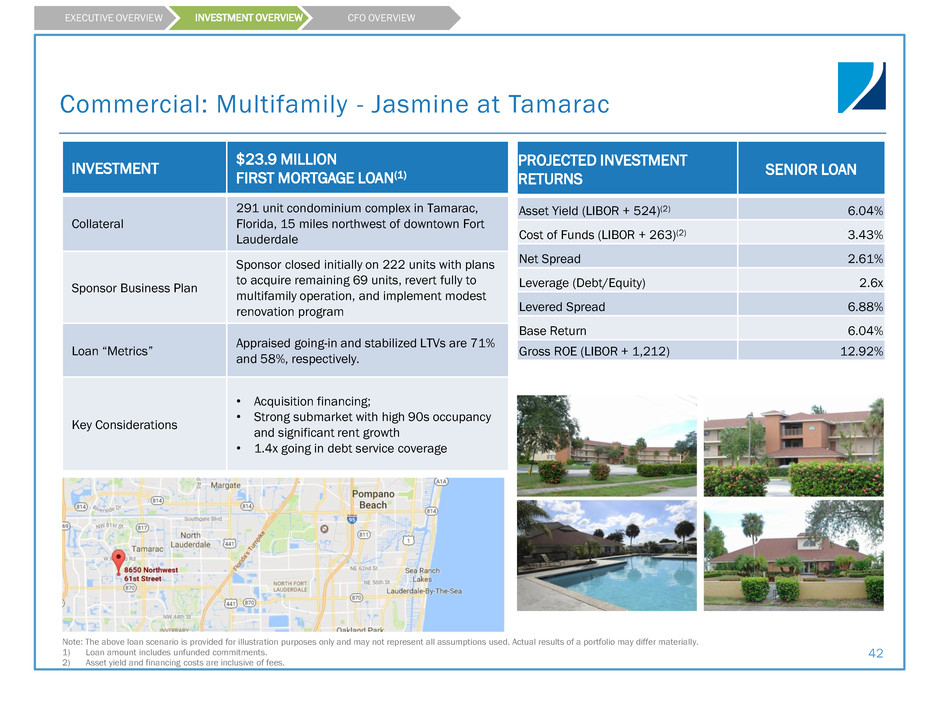Select the Key Considerations row label
Screen dimensions: 940x705
[x=124, y=425]
